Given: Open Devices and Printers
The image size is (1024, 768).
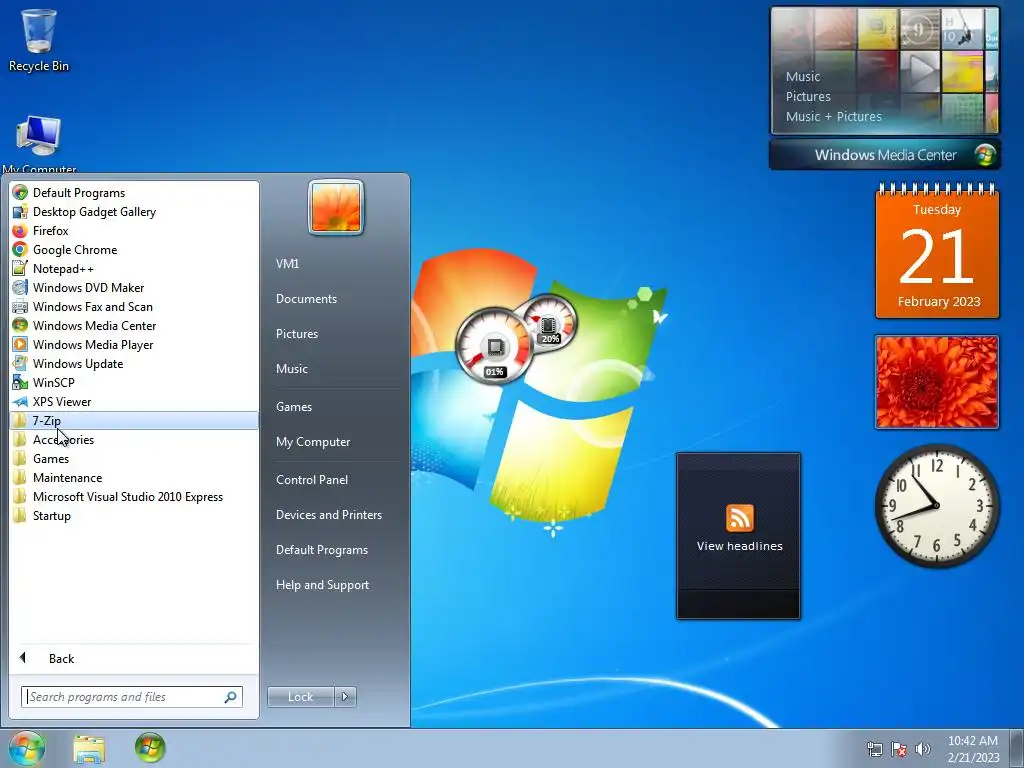Looking at the screenshot, I should [328, 515].
